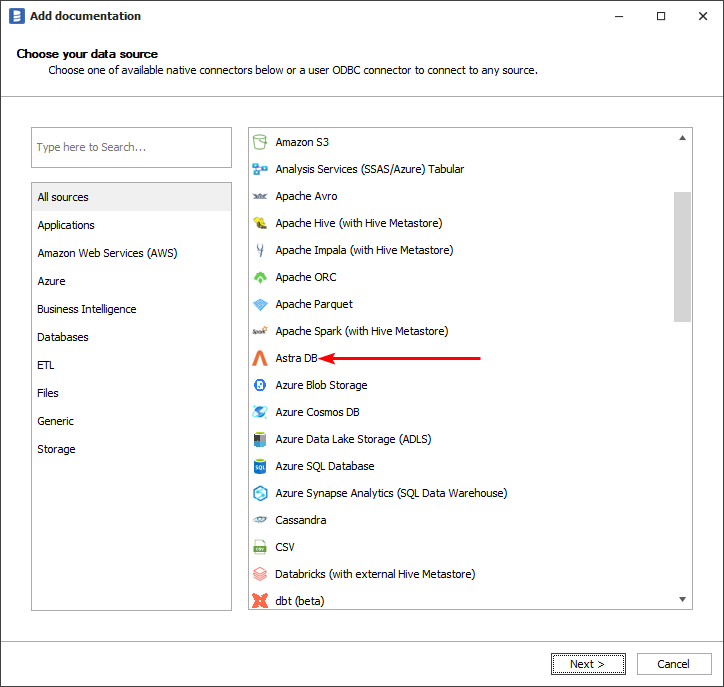Select the Databases category

point(63,337)
